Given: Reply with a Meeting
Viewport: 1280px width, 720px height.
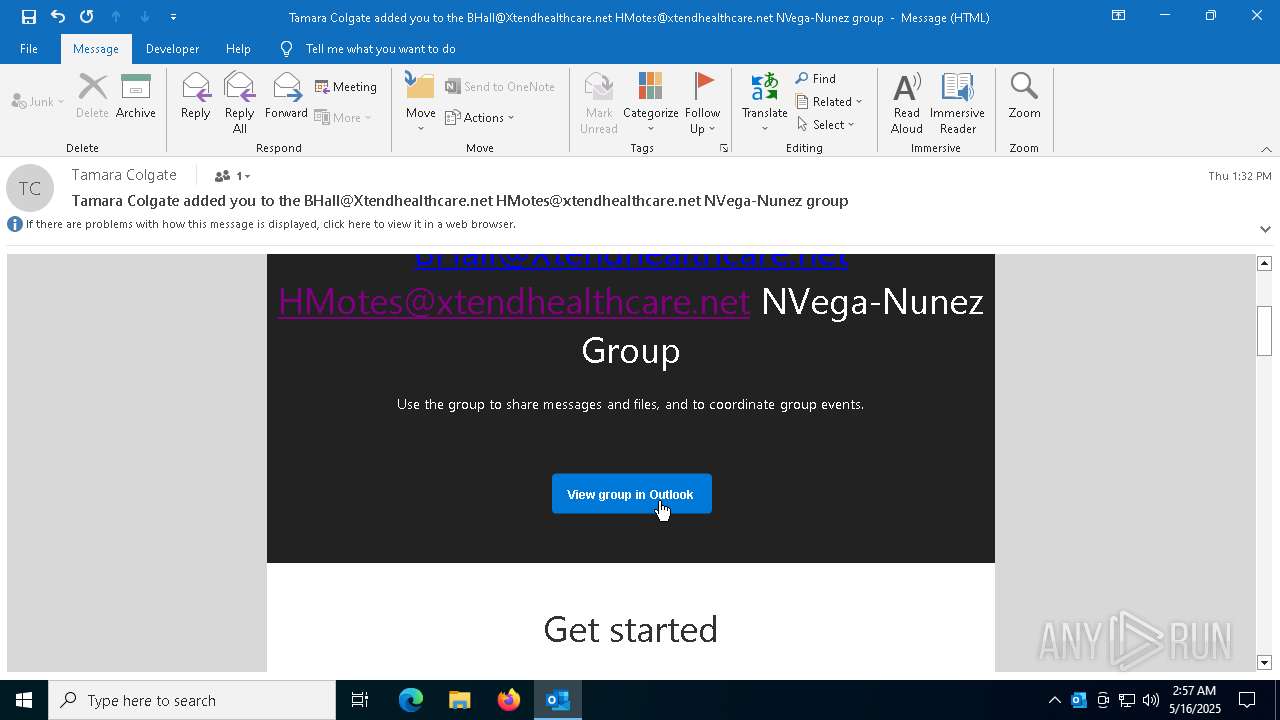Looking at the screenshot, I should (346, 87).
